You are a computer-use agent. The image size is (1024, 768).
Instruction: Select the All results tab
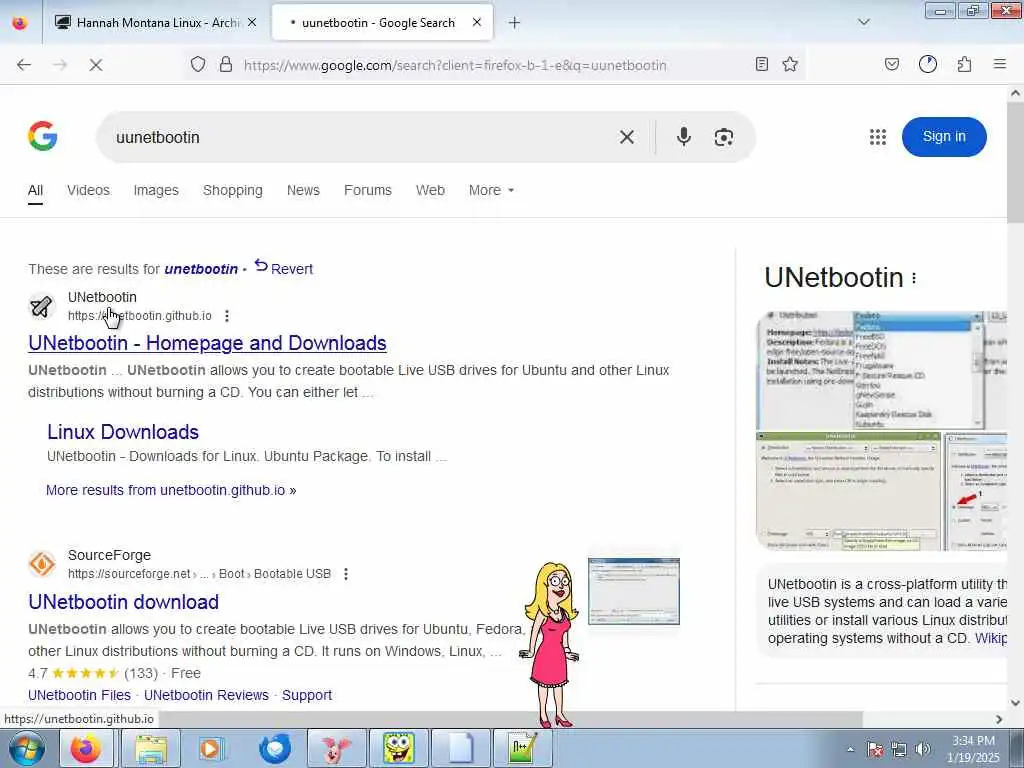35,191
